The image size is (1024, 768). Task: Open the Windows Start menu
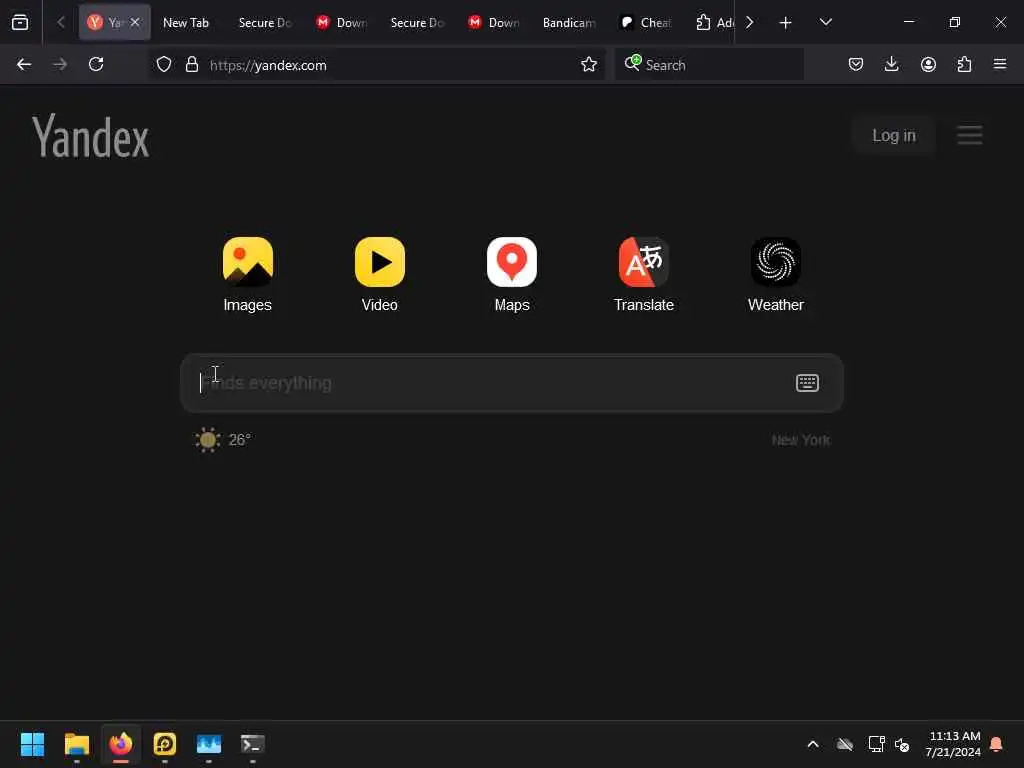(32, 744)
